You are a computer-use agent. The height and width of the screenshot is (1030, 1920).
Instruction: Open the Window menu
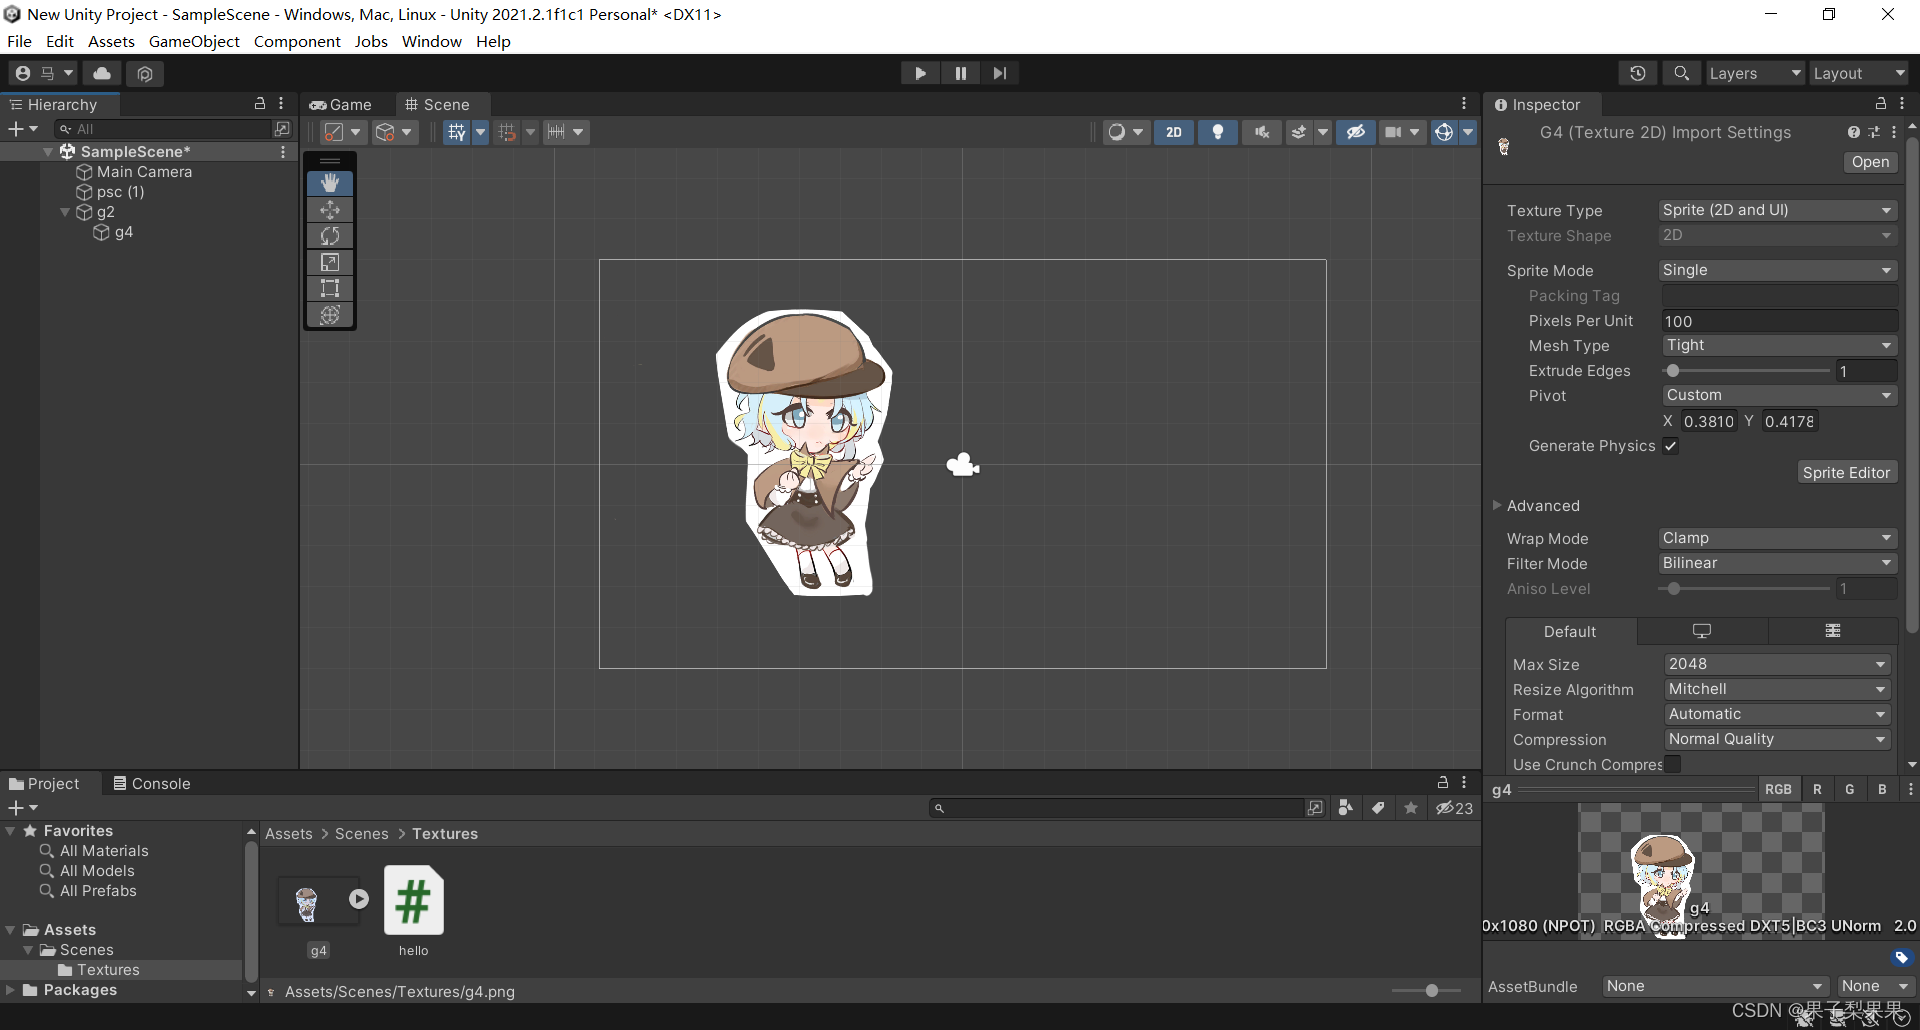click(431, 41)
